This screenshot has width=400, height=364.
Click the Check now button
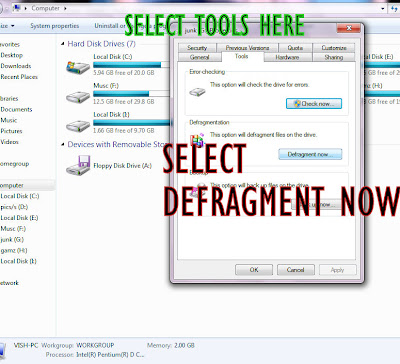tap(314, 104)
